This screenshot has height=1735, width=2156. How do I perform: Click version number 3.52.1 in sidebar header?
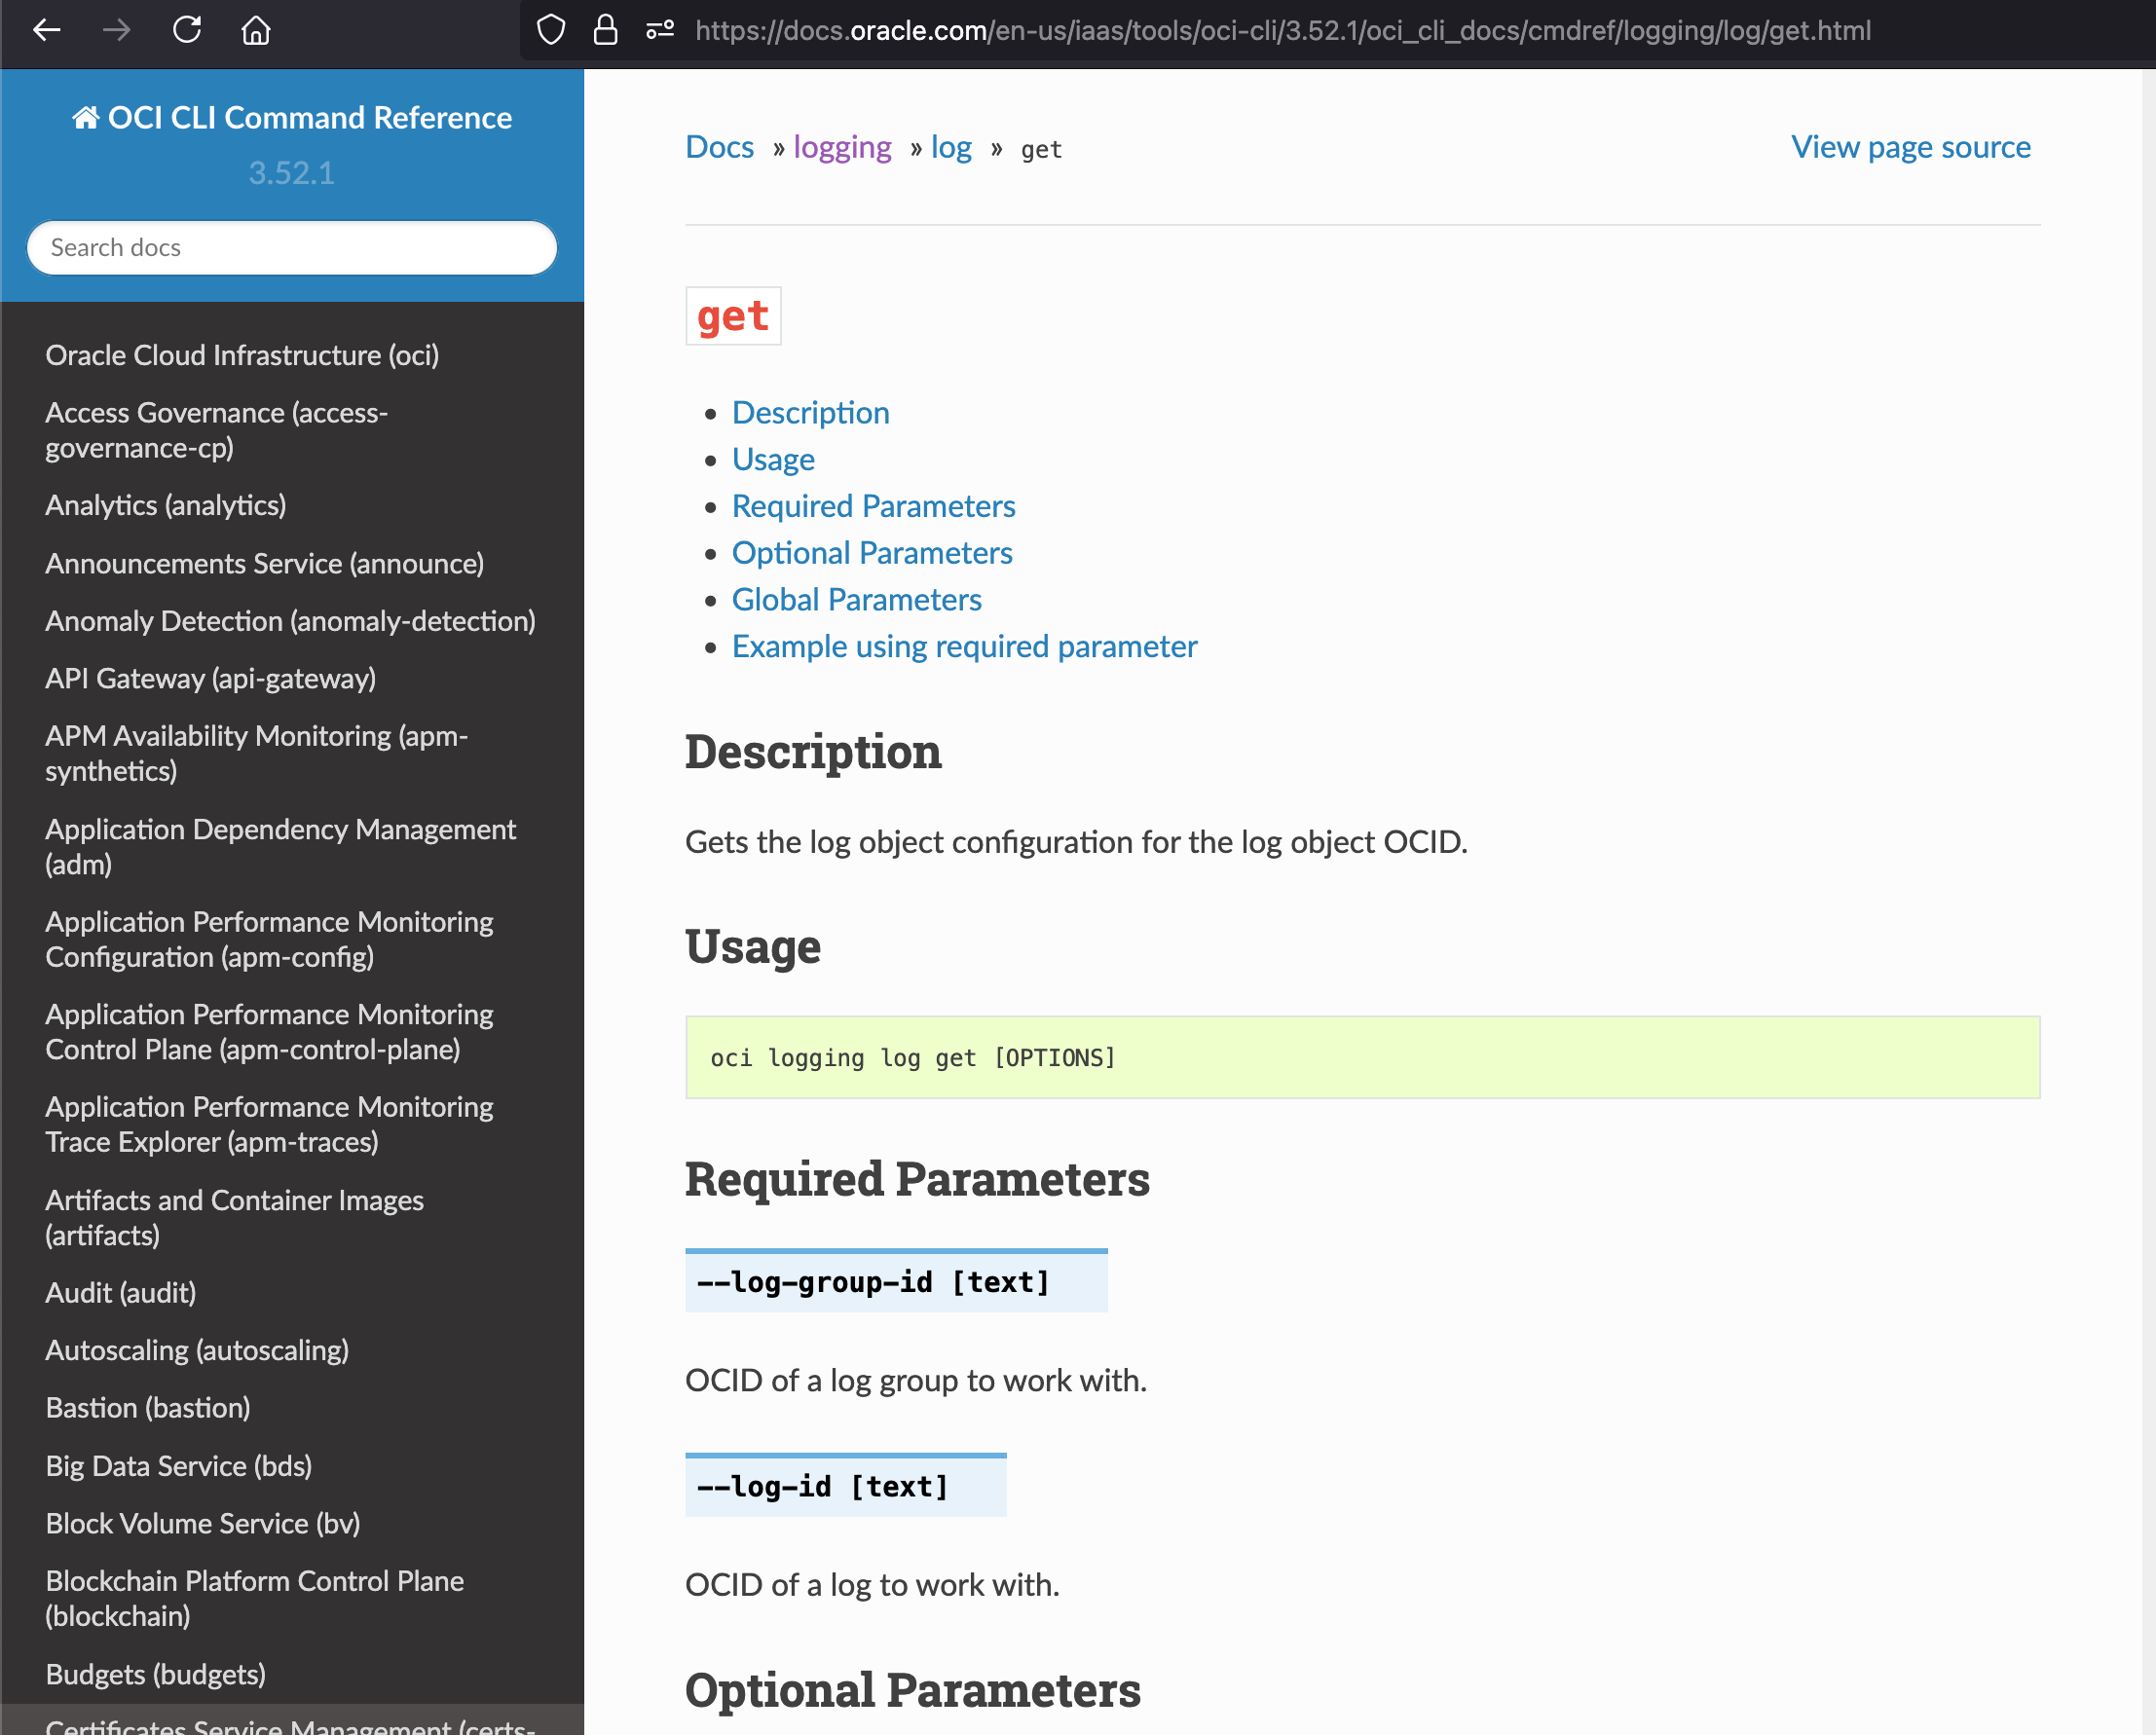[291, 173]
